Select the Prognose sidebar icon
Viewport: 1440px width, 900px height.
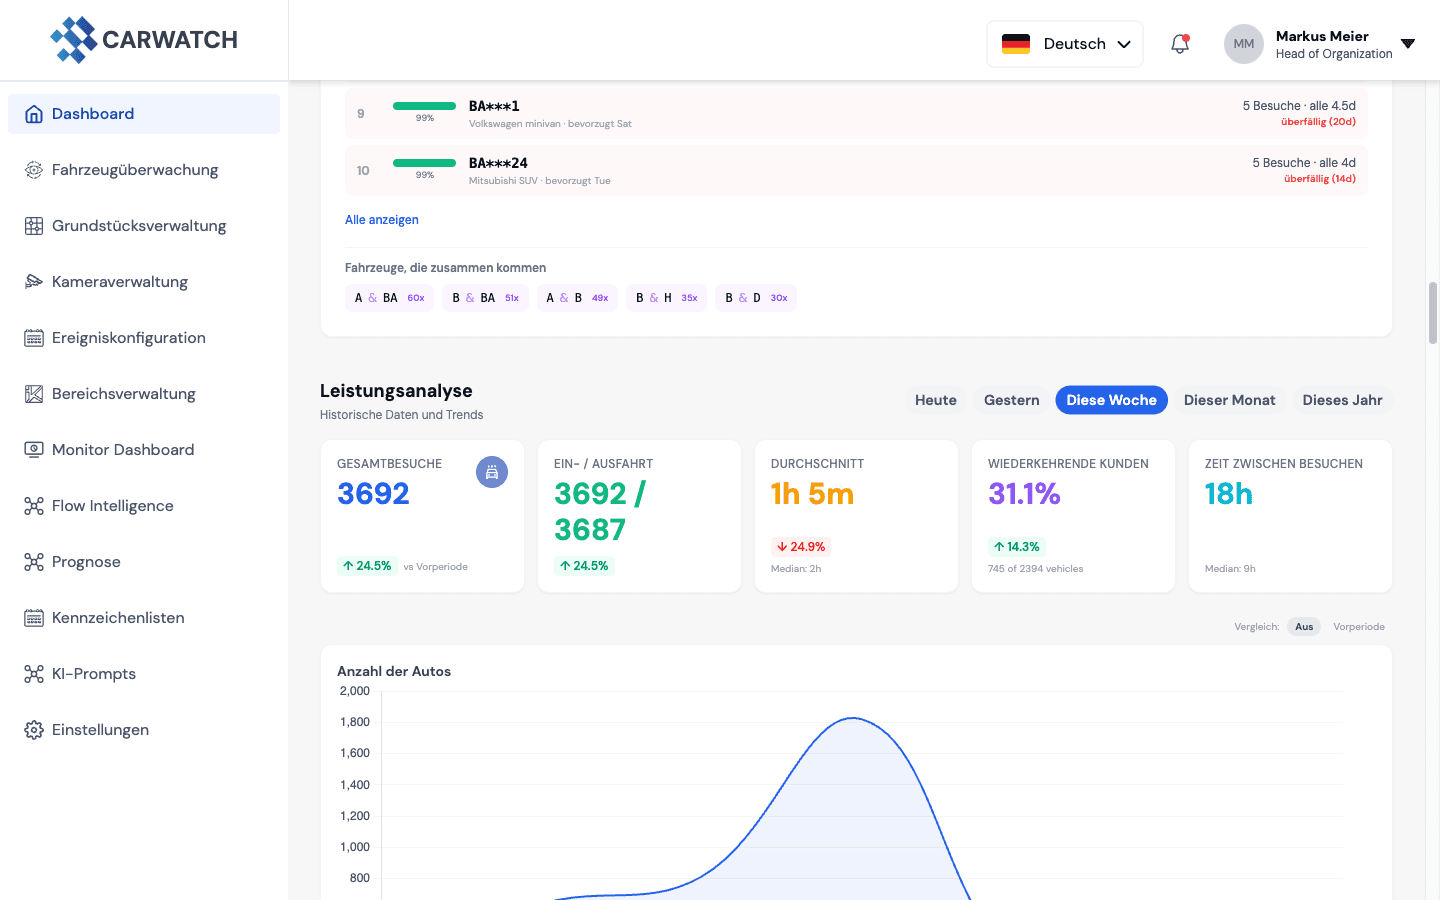pos(33,561)
